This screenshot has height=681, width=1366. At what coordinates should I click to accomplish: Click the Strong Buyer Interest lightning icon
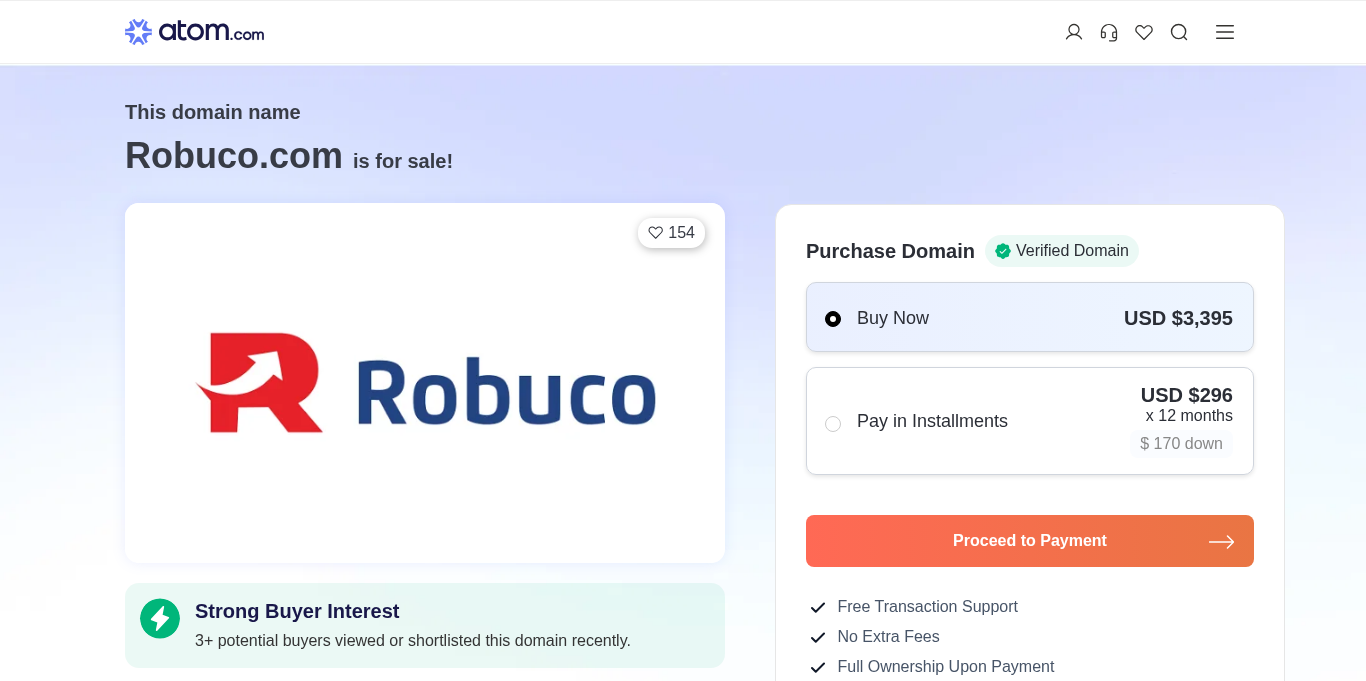(160, 619)
